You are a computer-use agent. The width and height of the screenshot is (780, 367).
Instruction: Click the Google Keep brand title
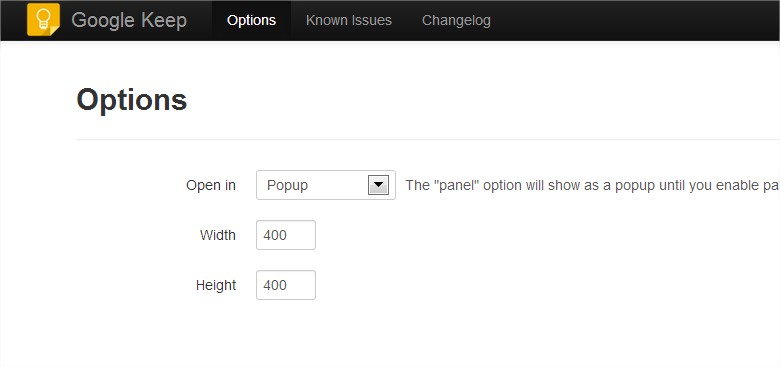click(129, 20)
